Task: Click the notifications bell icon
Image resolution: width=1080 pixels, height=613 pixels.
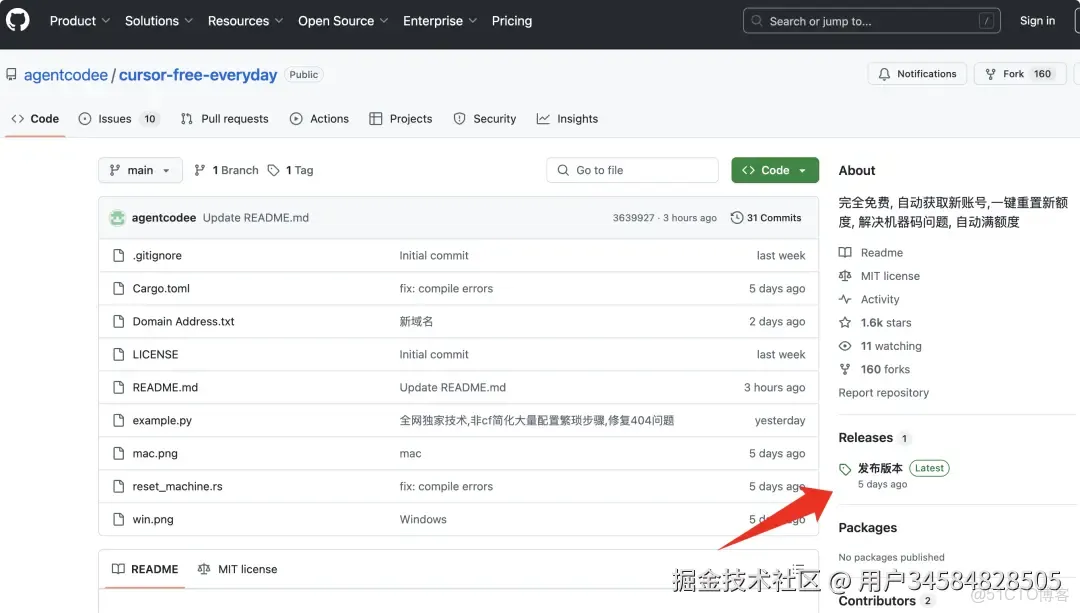Action: 884,73
